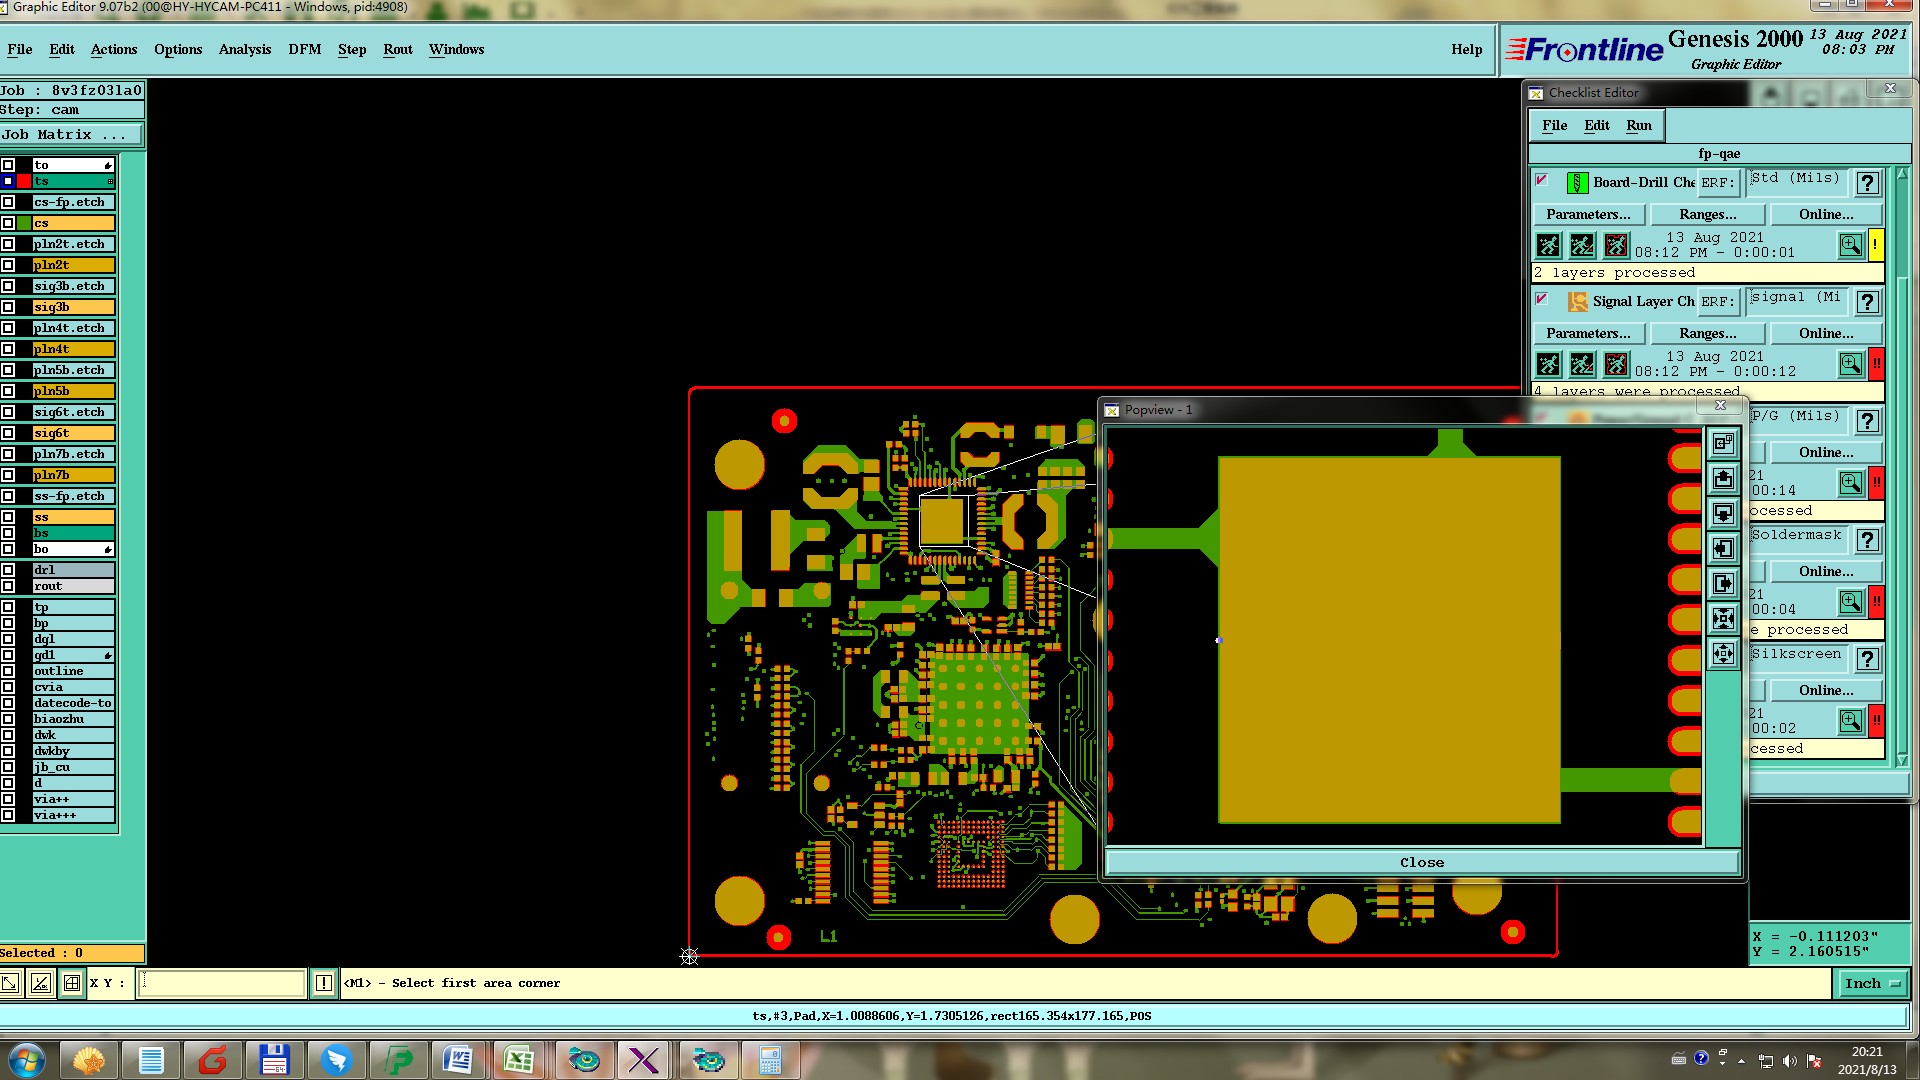The height and width of the screenshot is (1080, 1920).
Task: Click the Board-Drill Check green drill icon
Action: (1577, 183)
